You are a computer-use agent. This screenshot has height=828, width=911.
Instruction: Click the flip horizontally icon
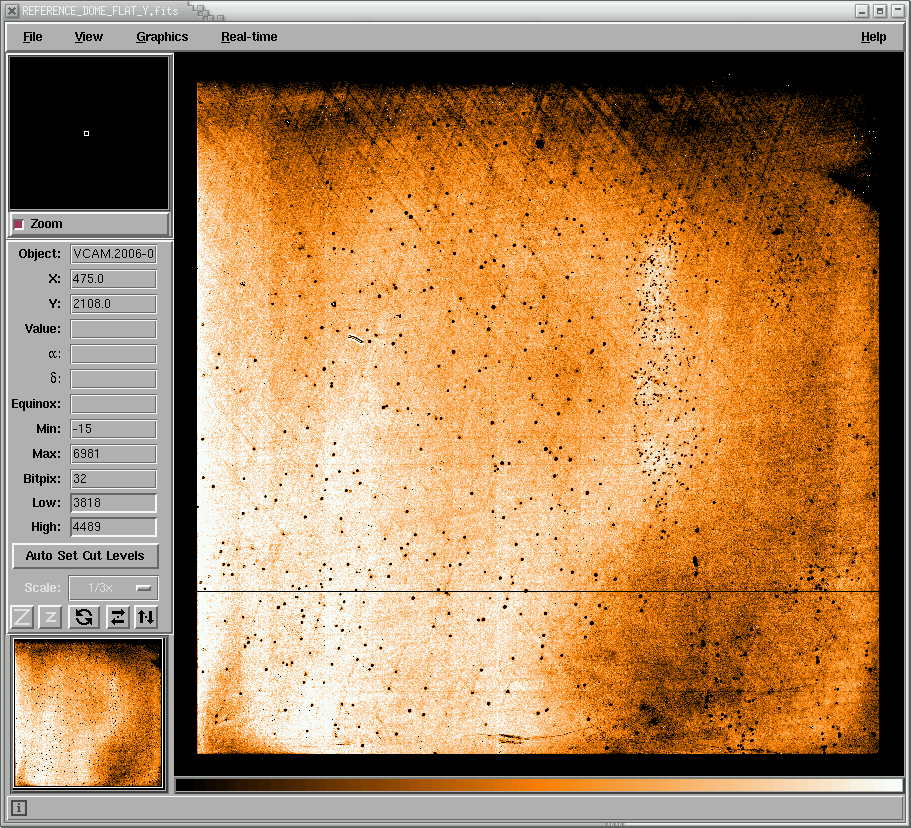118,617
